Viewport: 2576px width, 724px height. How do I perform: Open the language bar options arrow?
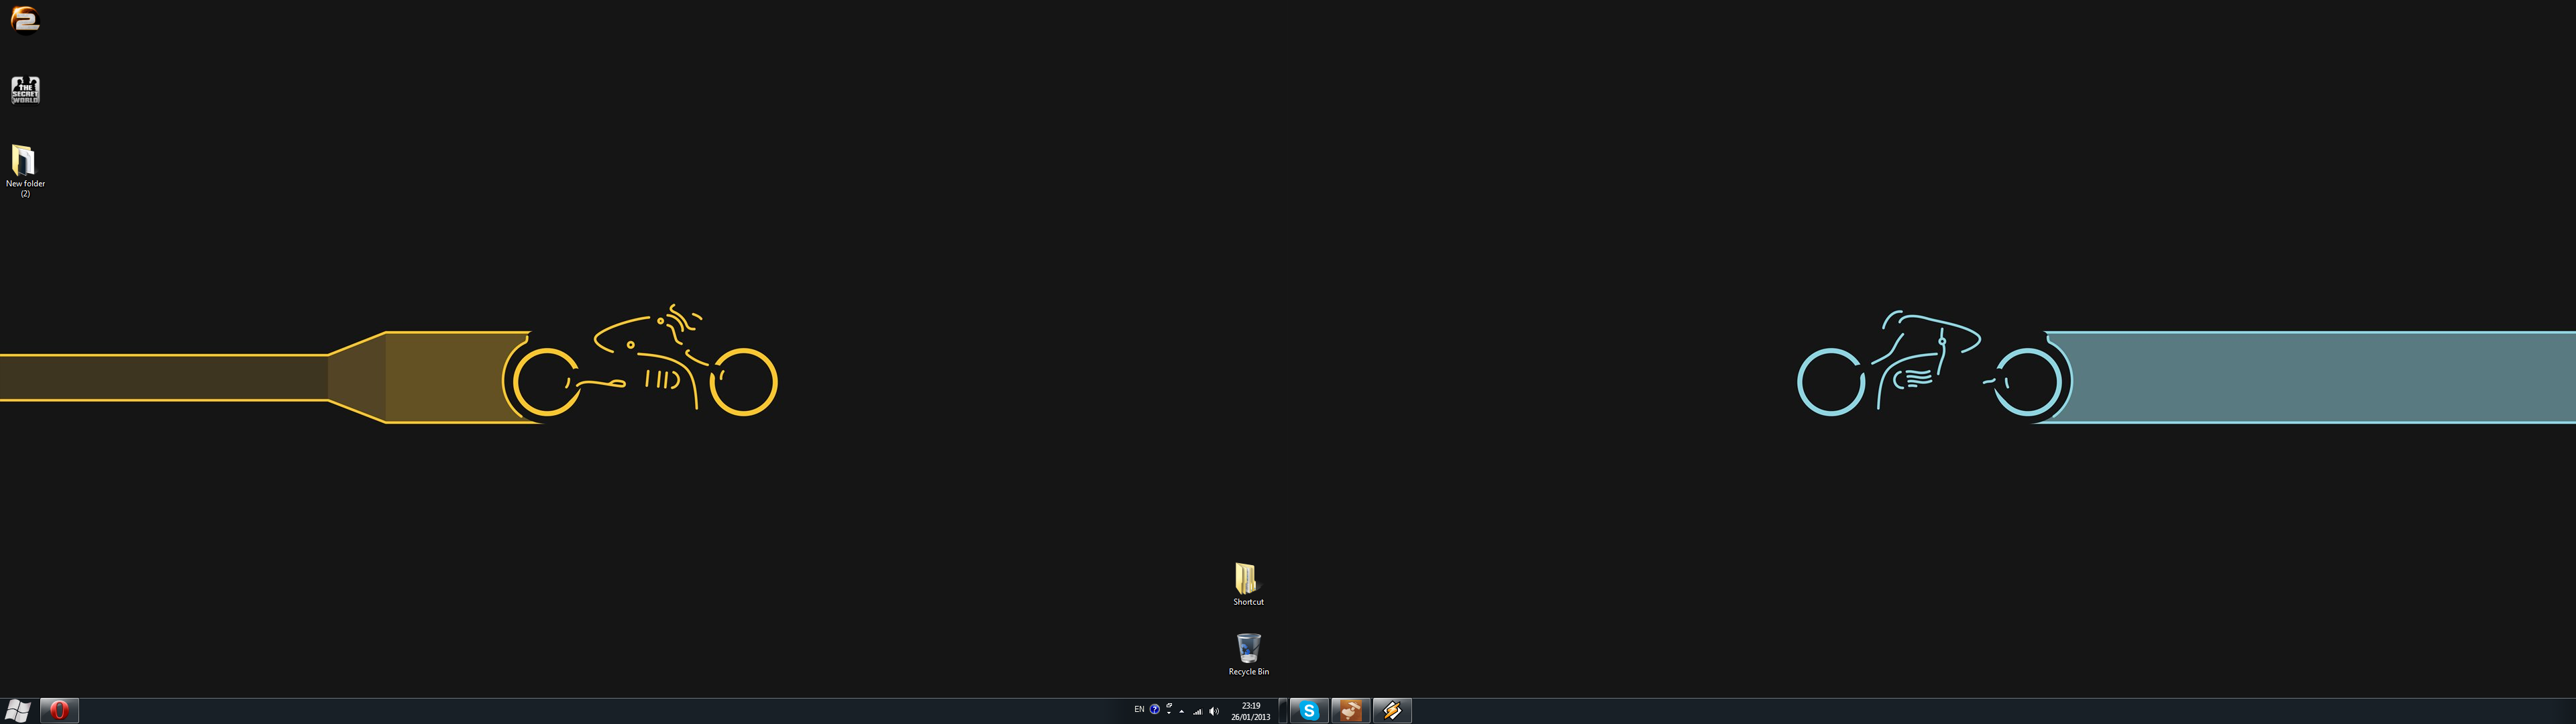[x=1169, y=714]
